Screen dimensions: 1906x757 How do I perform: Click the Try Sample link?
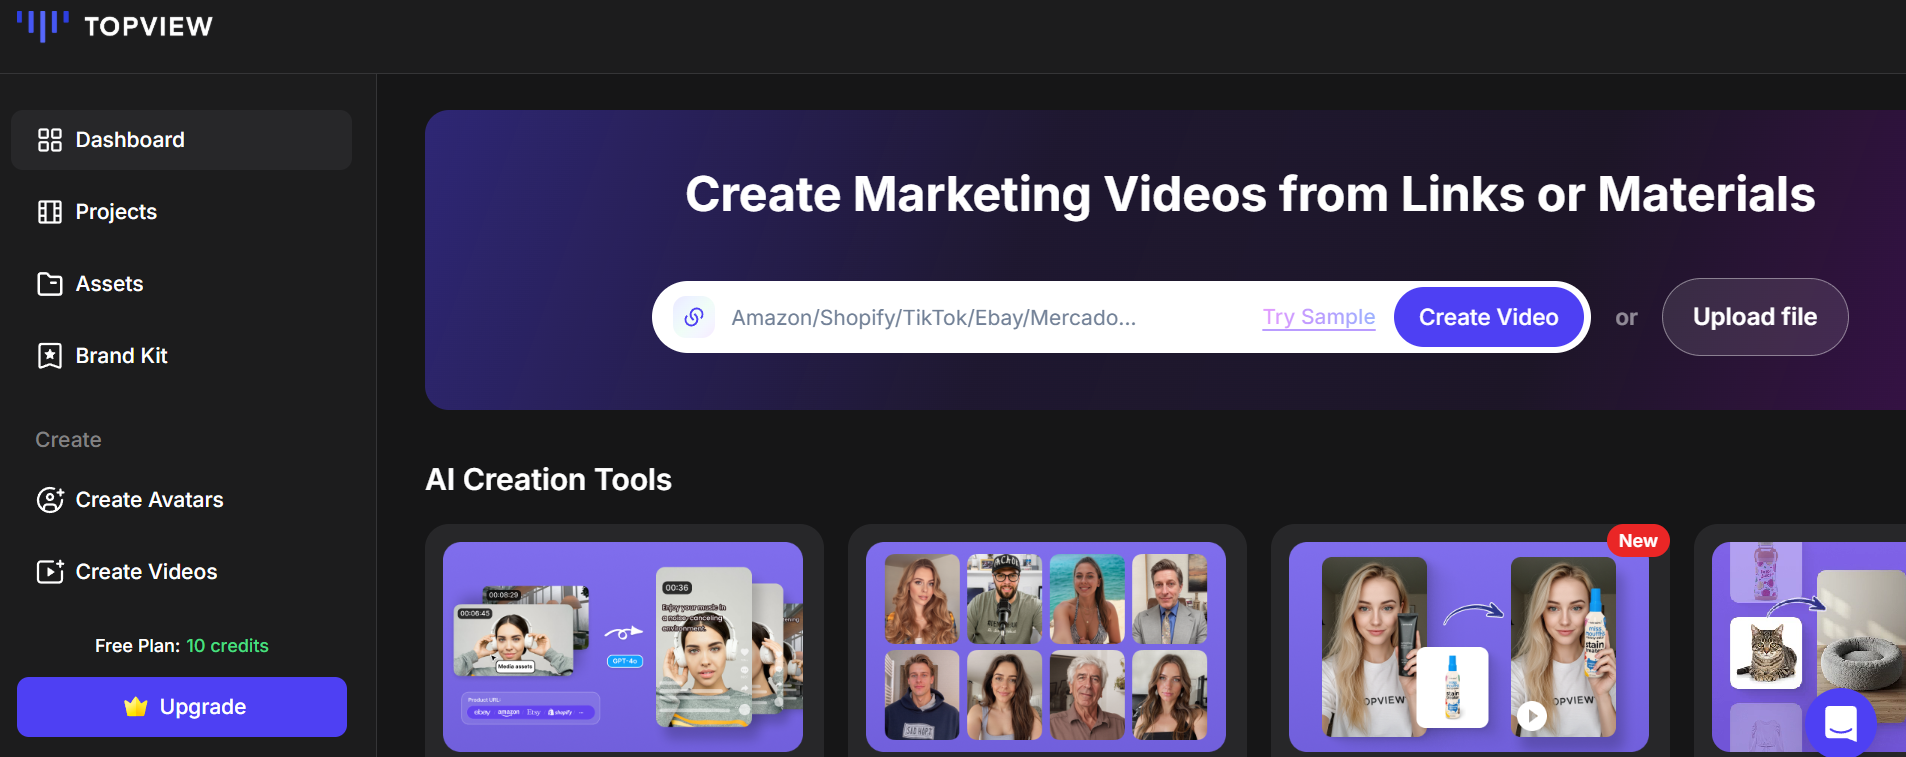point(1319,317)
